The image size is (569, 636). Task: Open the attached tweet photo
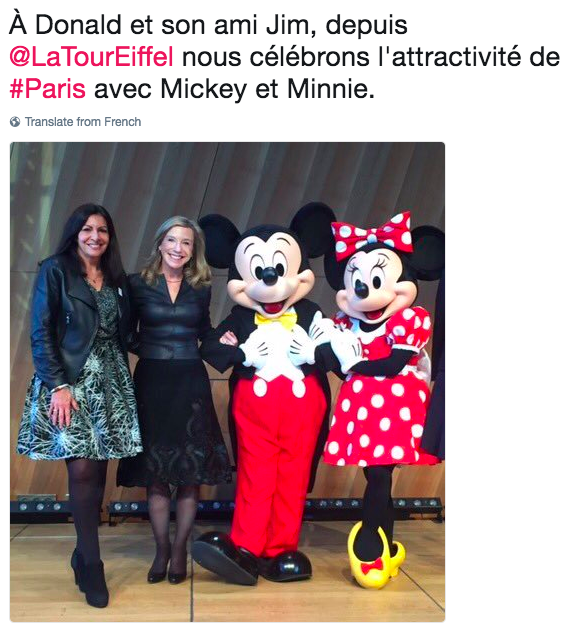[x=227, y=381]
